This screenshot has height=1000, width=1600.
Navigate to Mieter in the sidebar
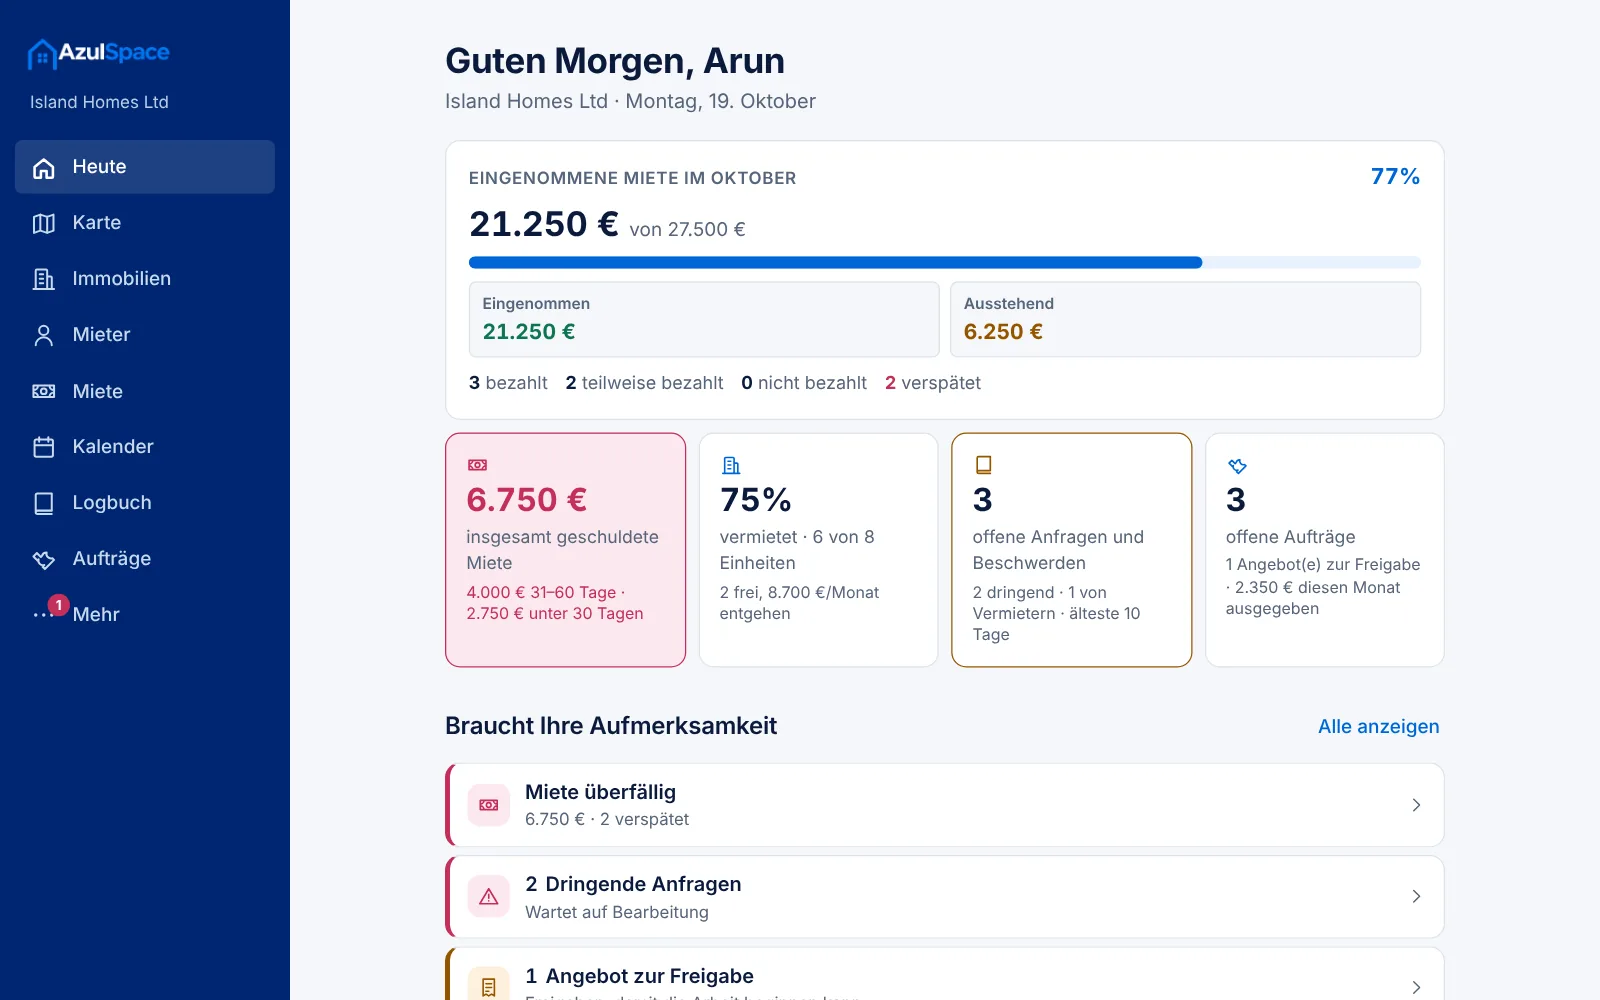(145, 335)
